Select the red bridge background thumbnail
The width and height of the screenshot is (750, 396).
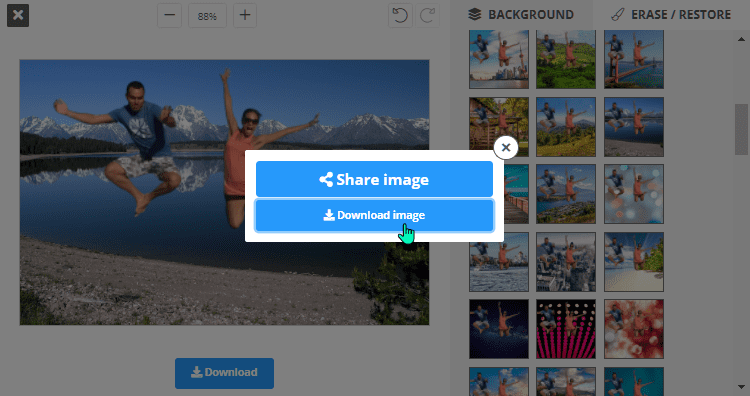[634, 59]
